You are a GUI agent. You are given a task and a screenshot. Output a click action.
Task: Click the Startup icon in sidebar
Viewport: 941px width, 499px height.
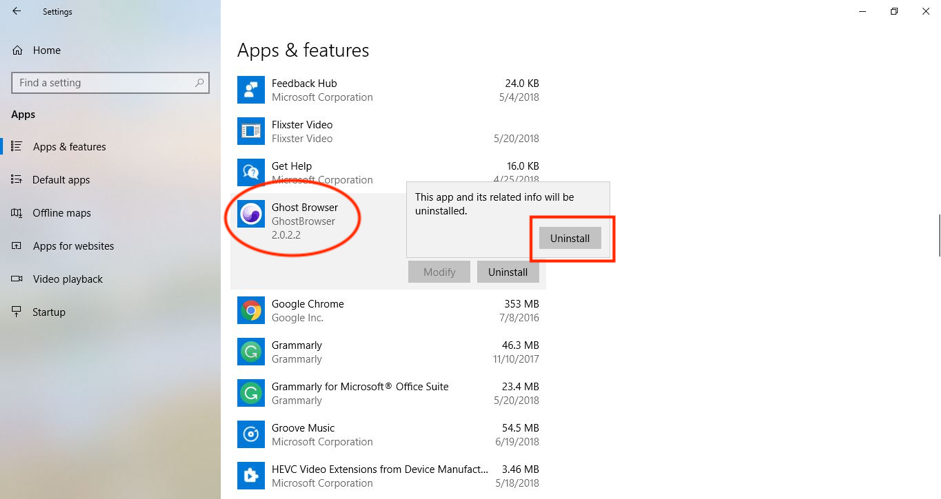(17, 312)
